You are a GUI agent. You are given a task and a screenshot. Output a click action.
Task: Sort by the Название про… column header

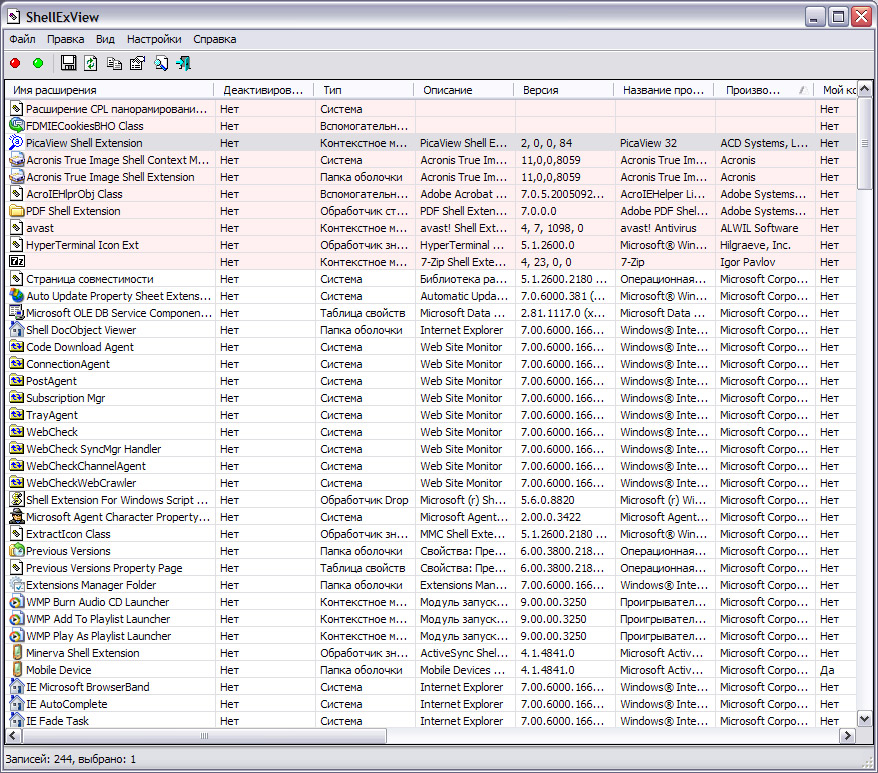[x=664, y=90]
